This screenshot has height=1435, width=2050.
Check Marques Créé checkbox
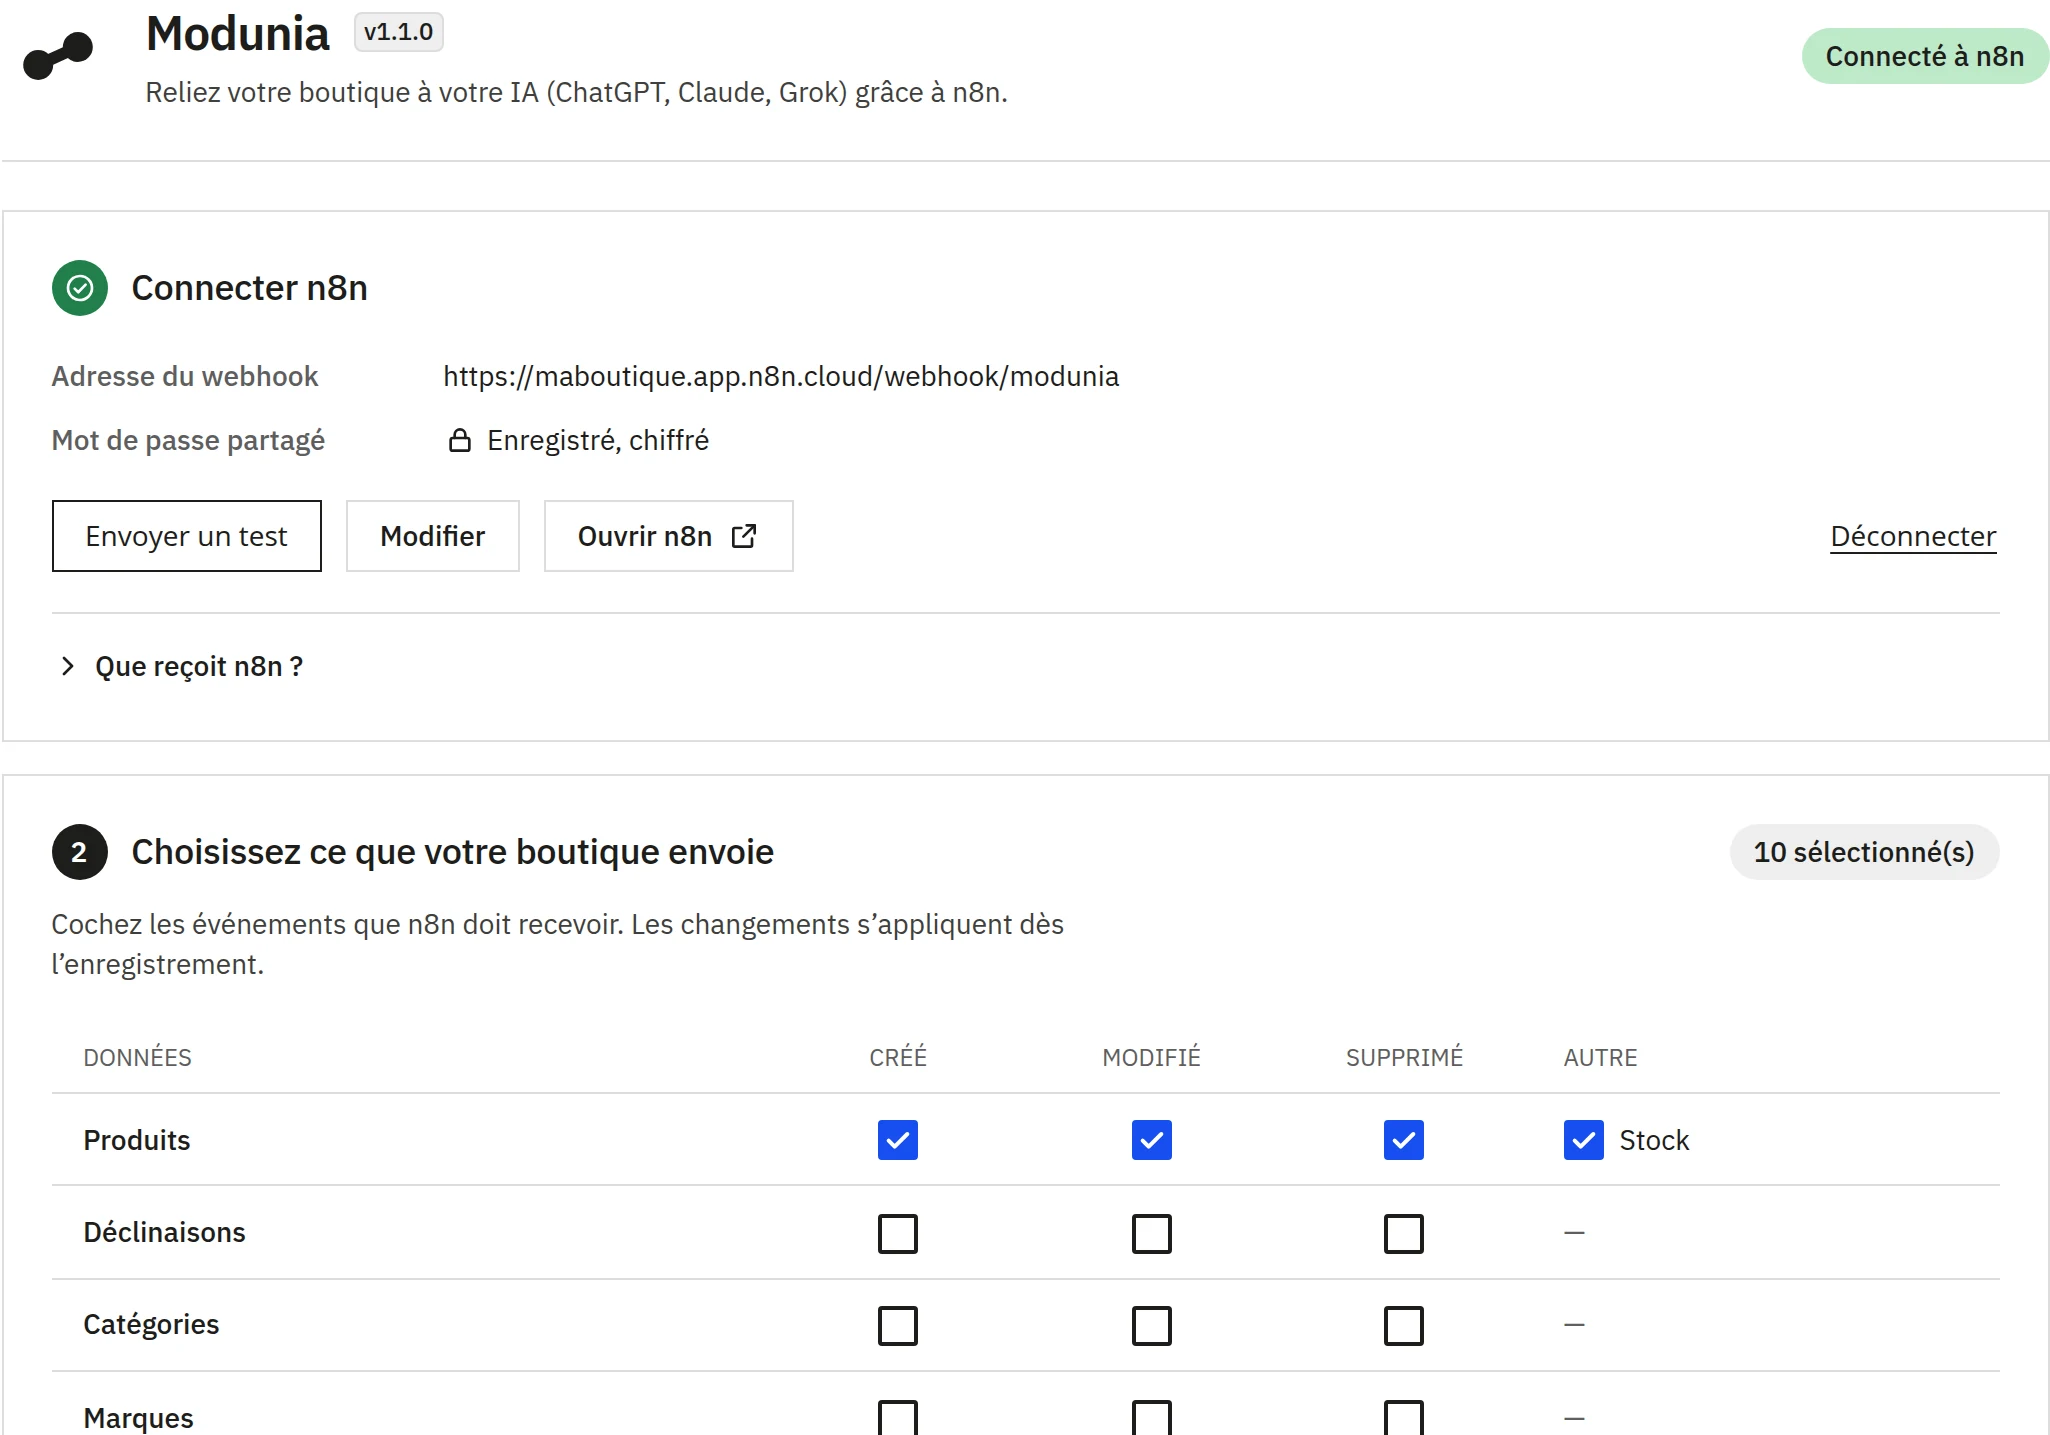(x=898, y=1417)
